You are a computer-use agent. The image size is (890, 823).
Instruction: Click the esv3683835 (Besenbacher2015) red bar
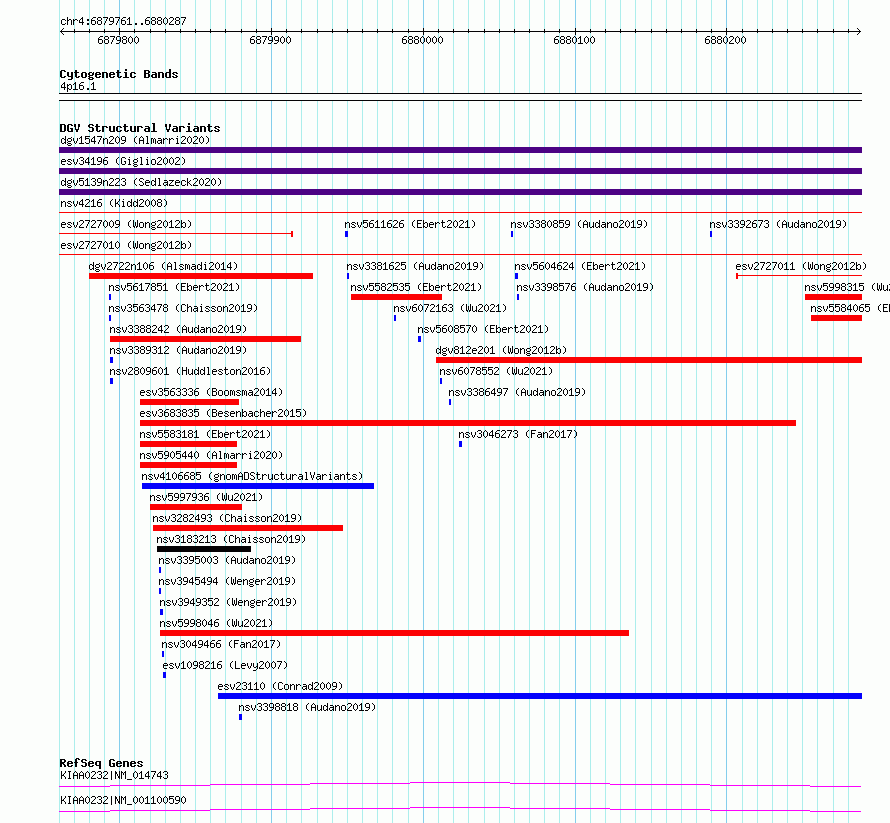point(468,423)
